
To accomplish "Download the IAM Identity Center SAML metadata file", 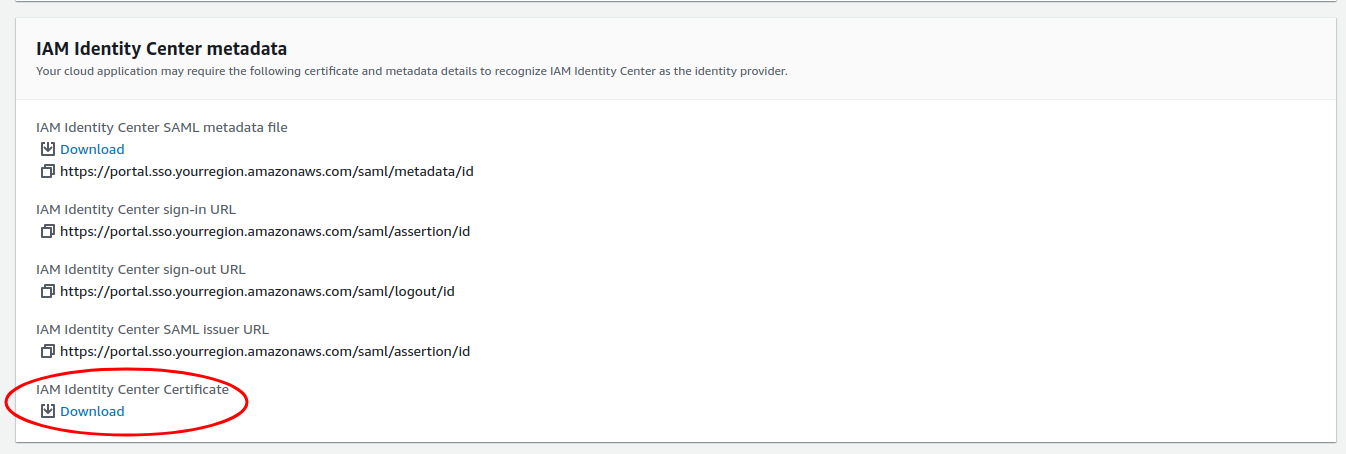I will tap(92, 149).
